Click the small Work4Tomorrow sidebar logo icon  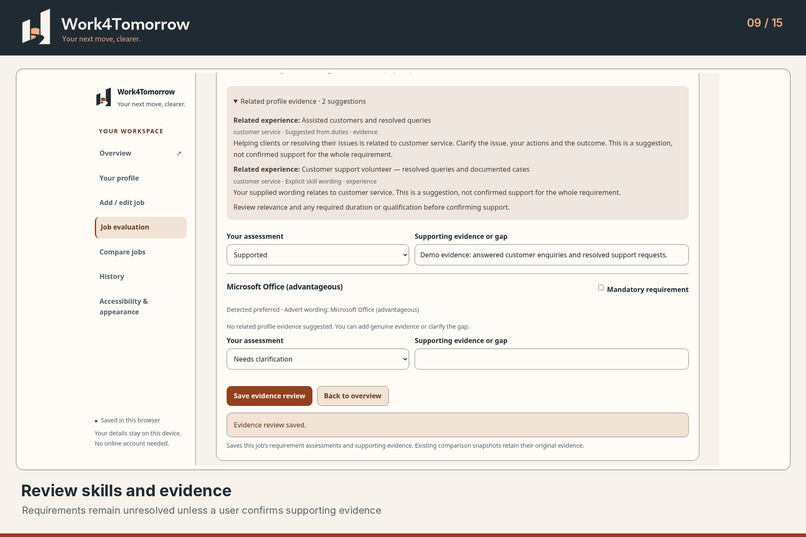[x=103, y=97]
